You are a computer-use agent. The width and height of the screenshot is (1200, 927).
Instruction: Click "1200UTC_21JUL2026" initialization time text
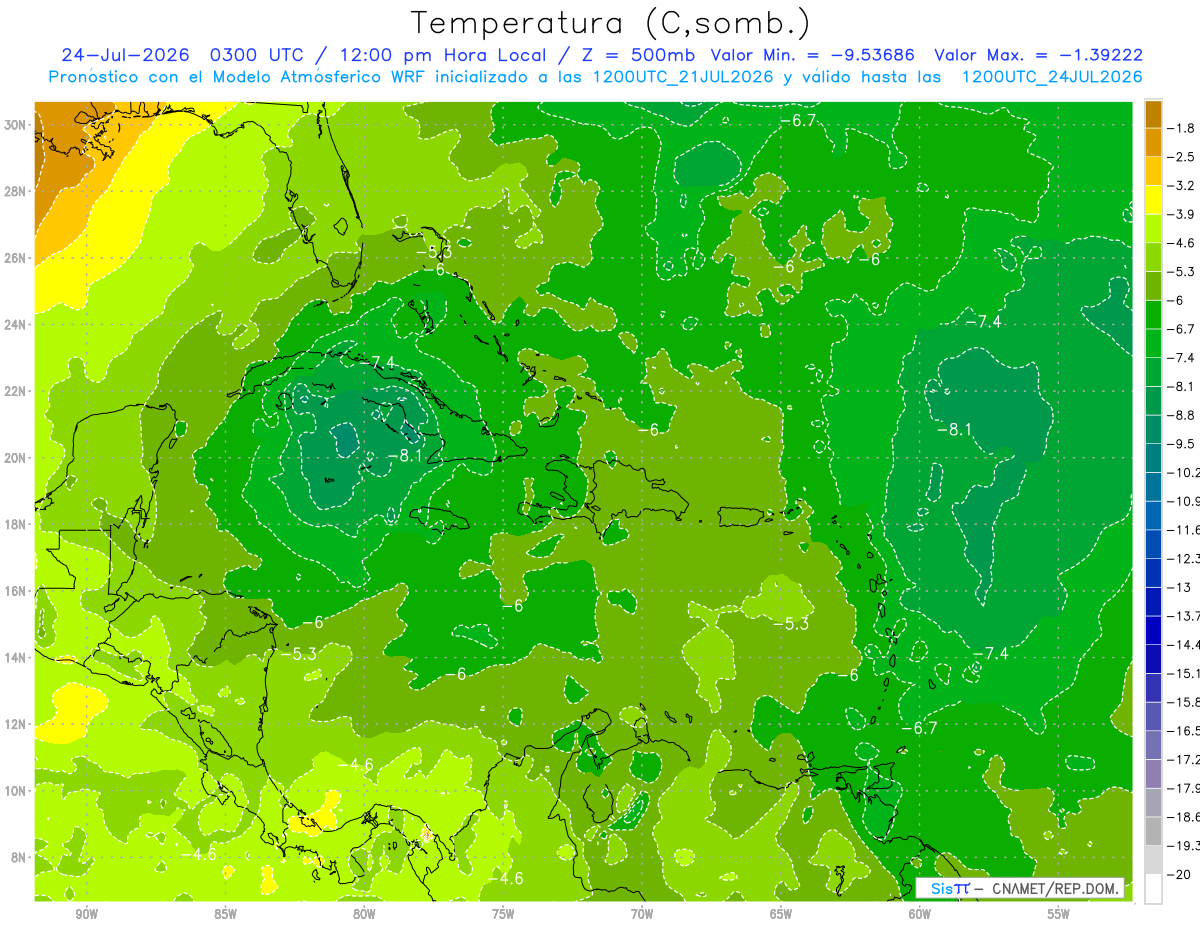pyautogui.click(x=678, y=77)
